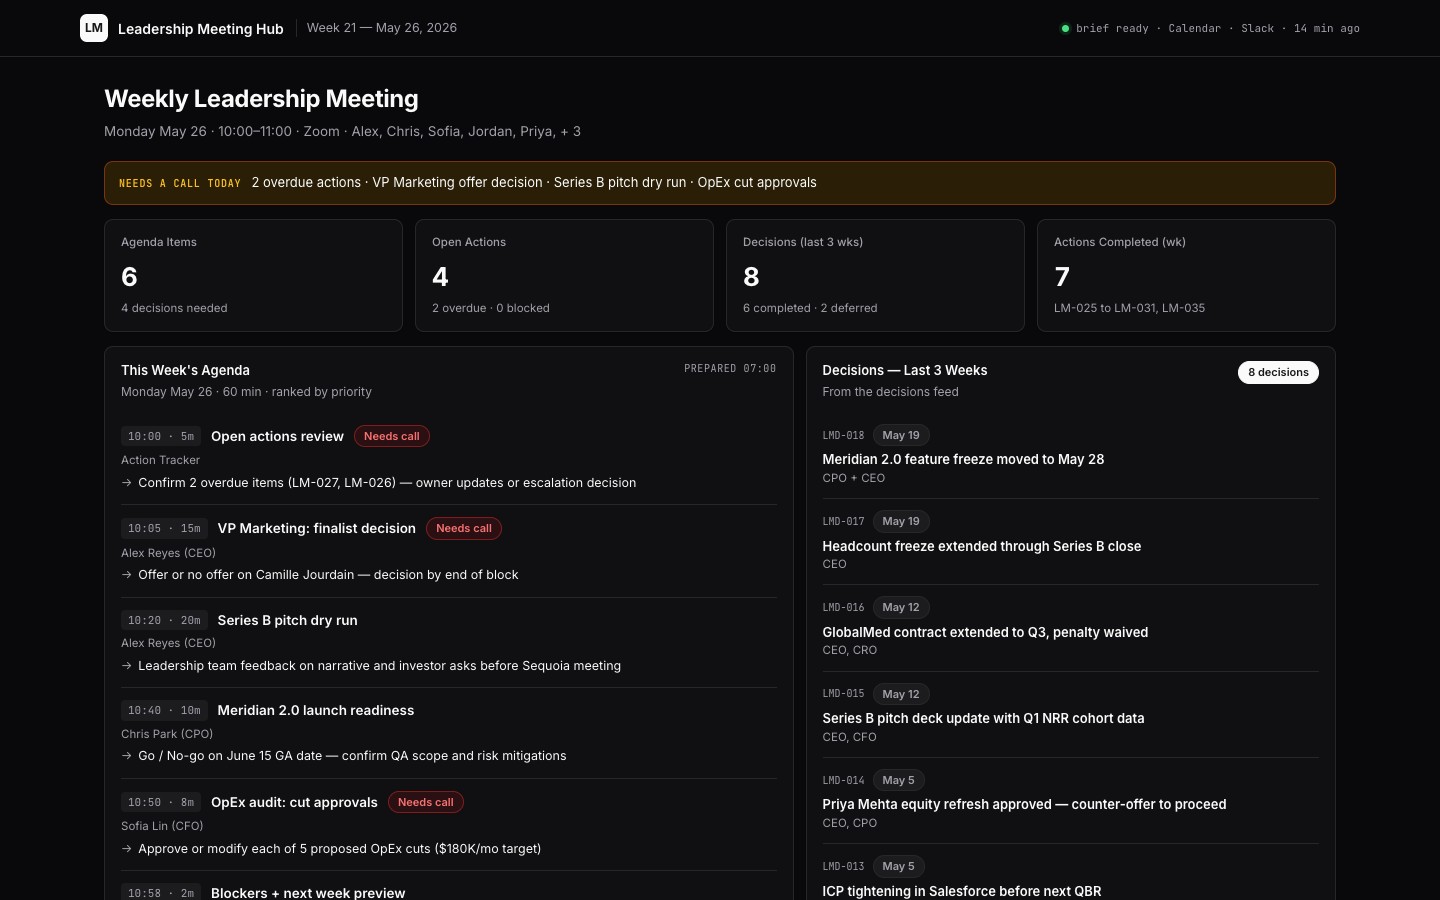Click the arrow icon beside Go / No-go
The width and height of the screenshot is (1440, 900).
pyautogui.click(x=127, y=756)
